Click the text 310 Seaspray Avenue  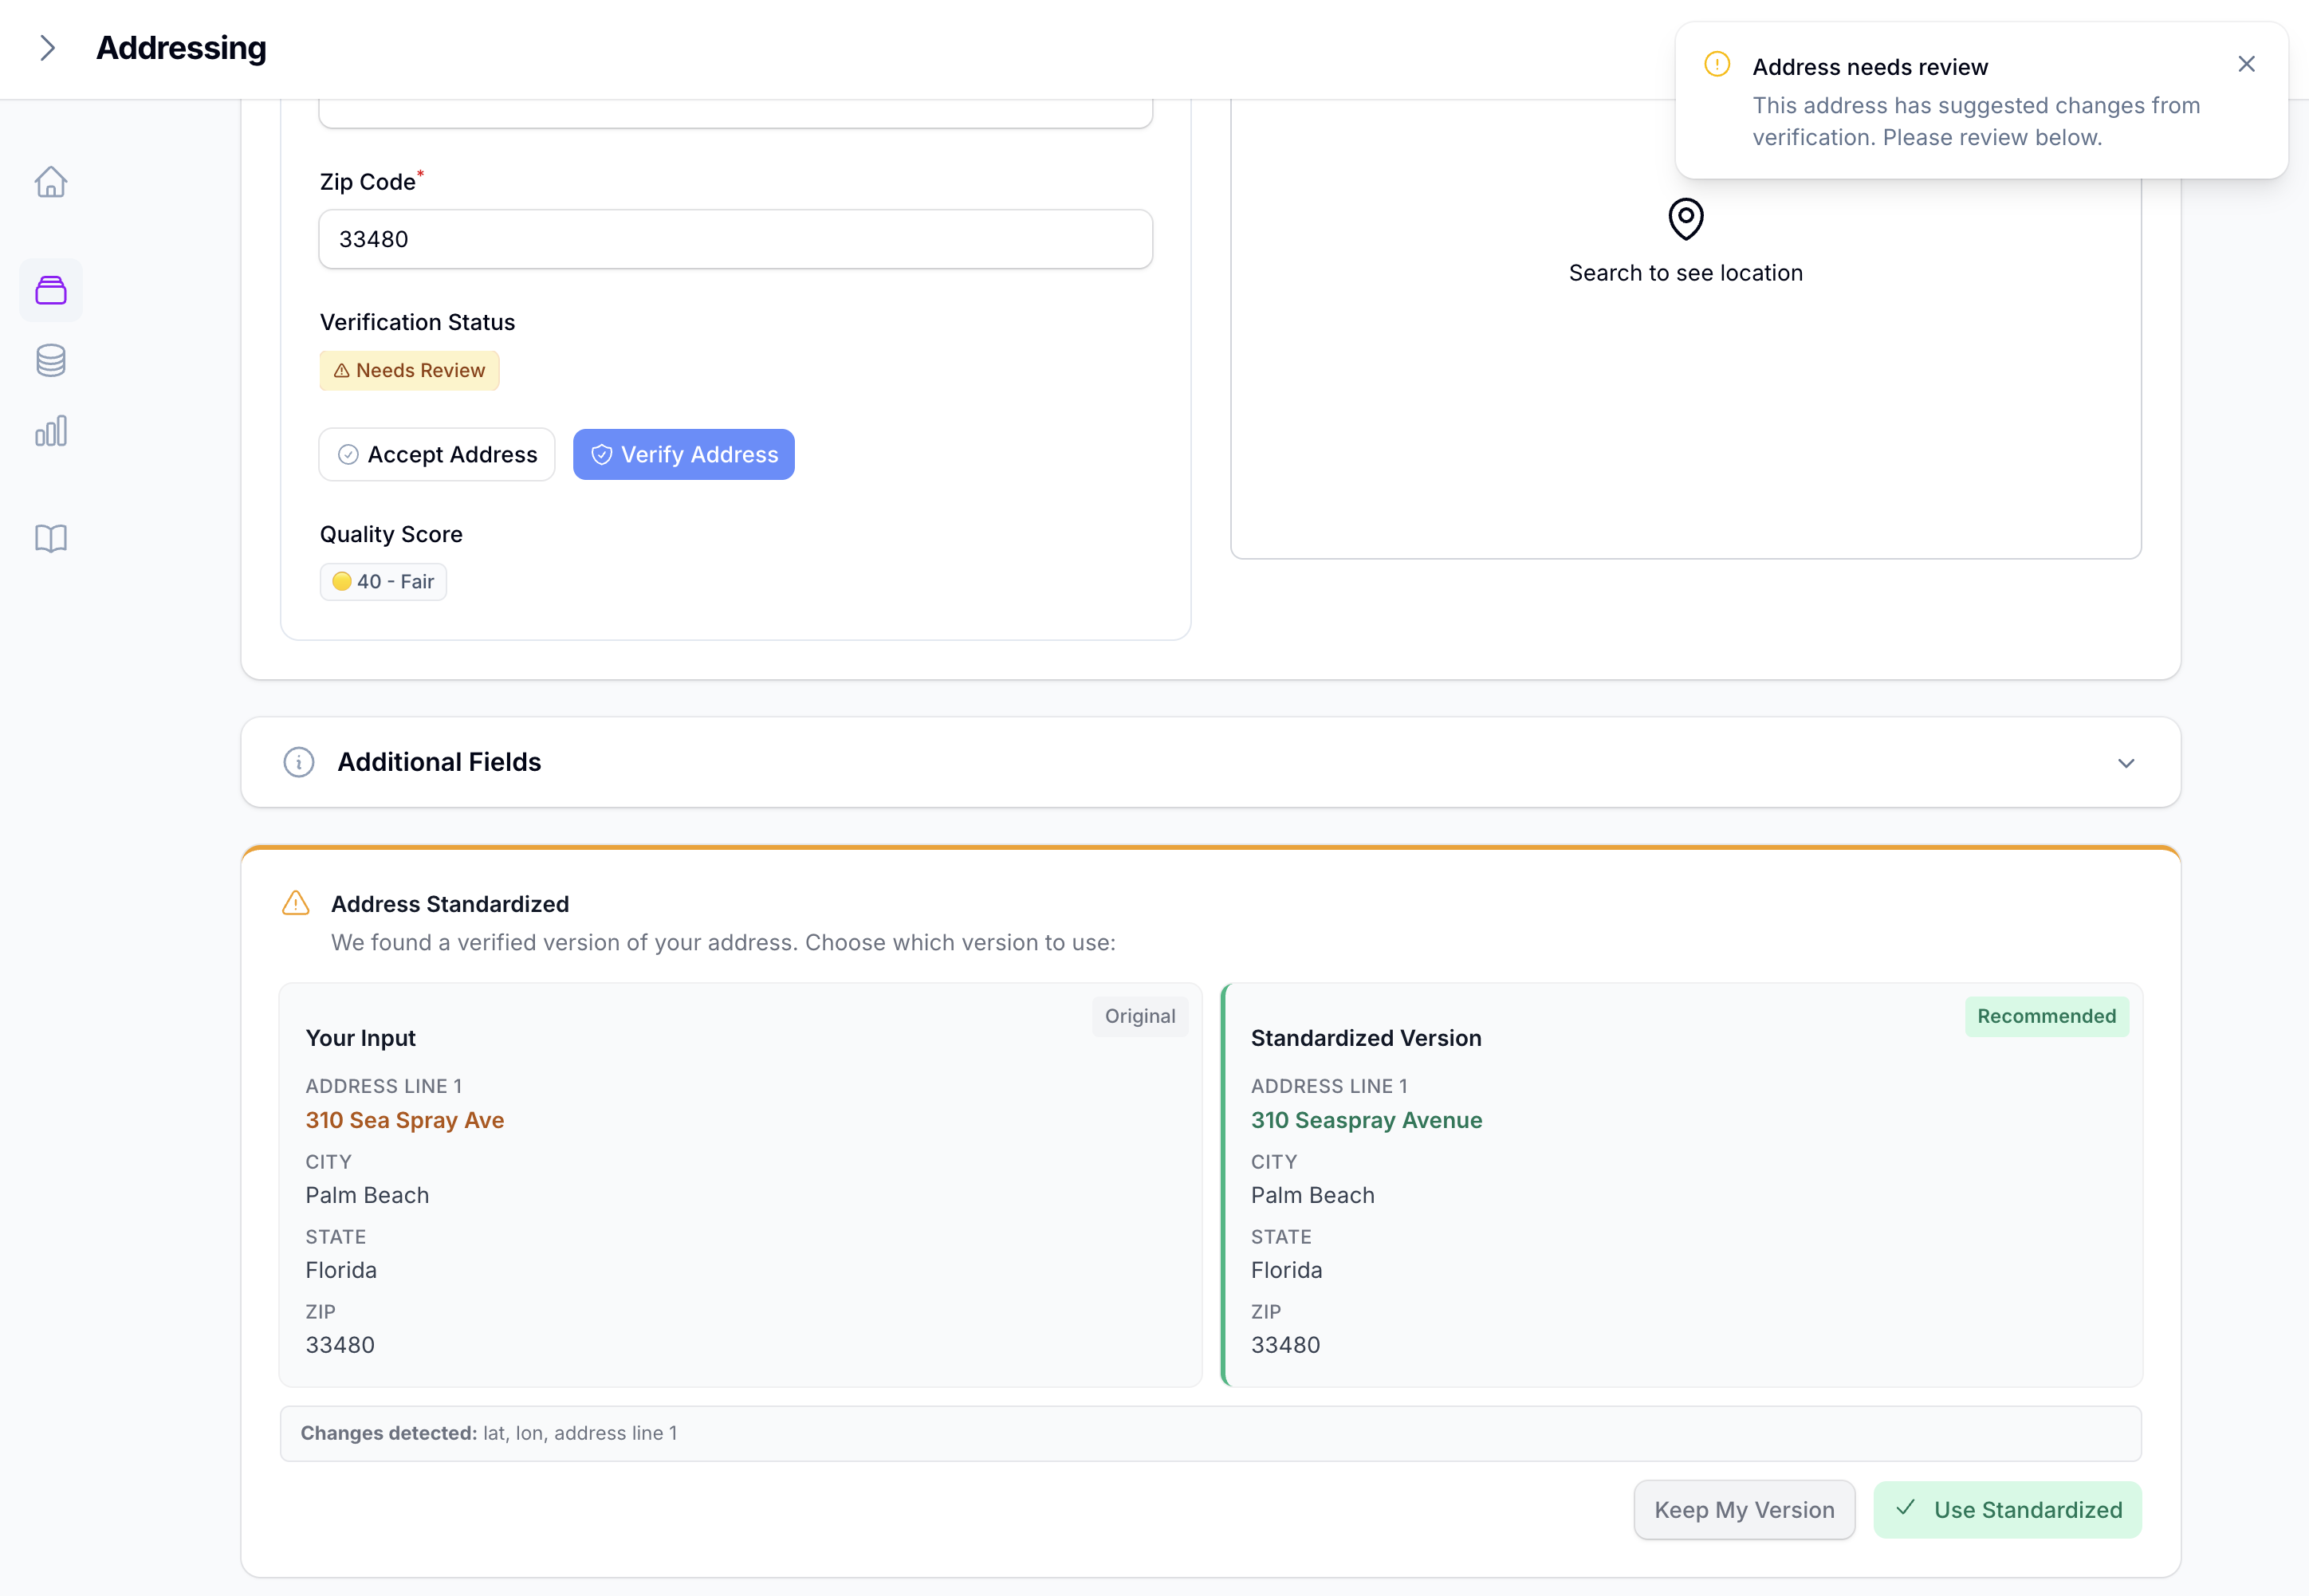click(1366, 1120)
